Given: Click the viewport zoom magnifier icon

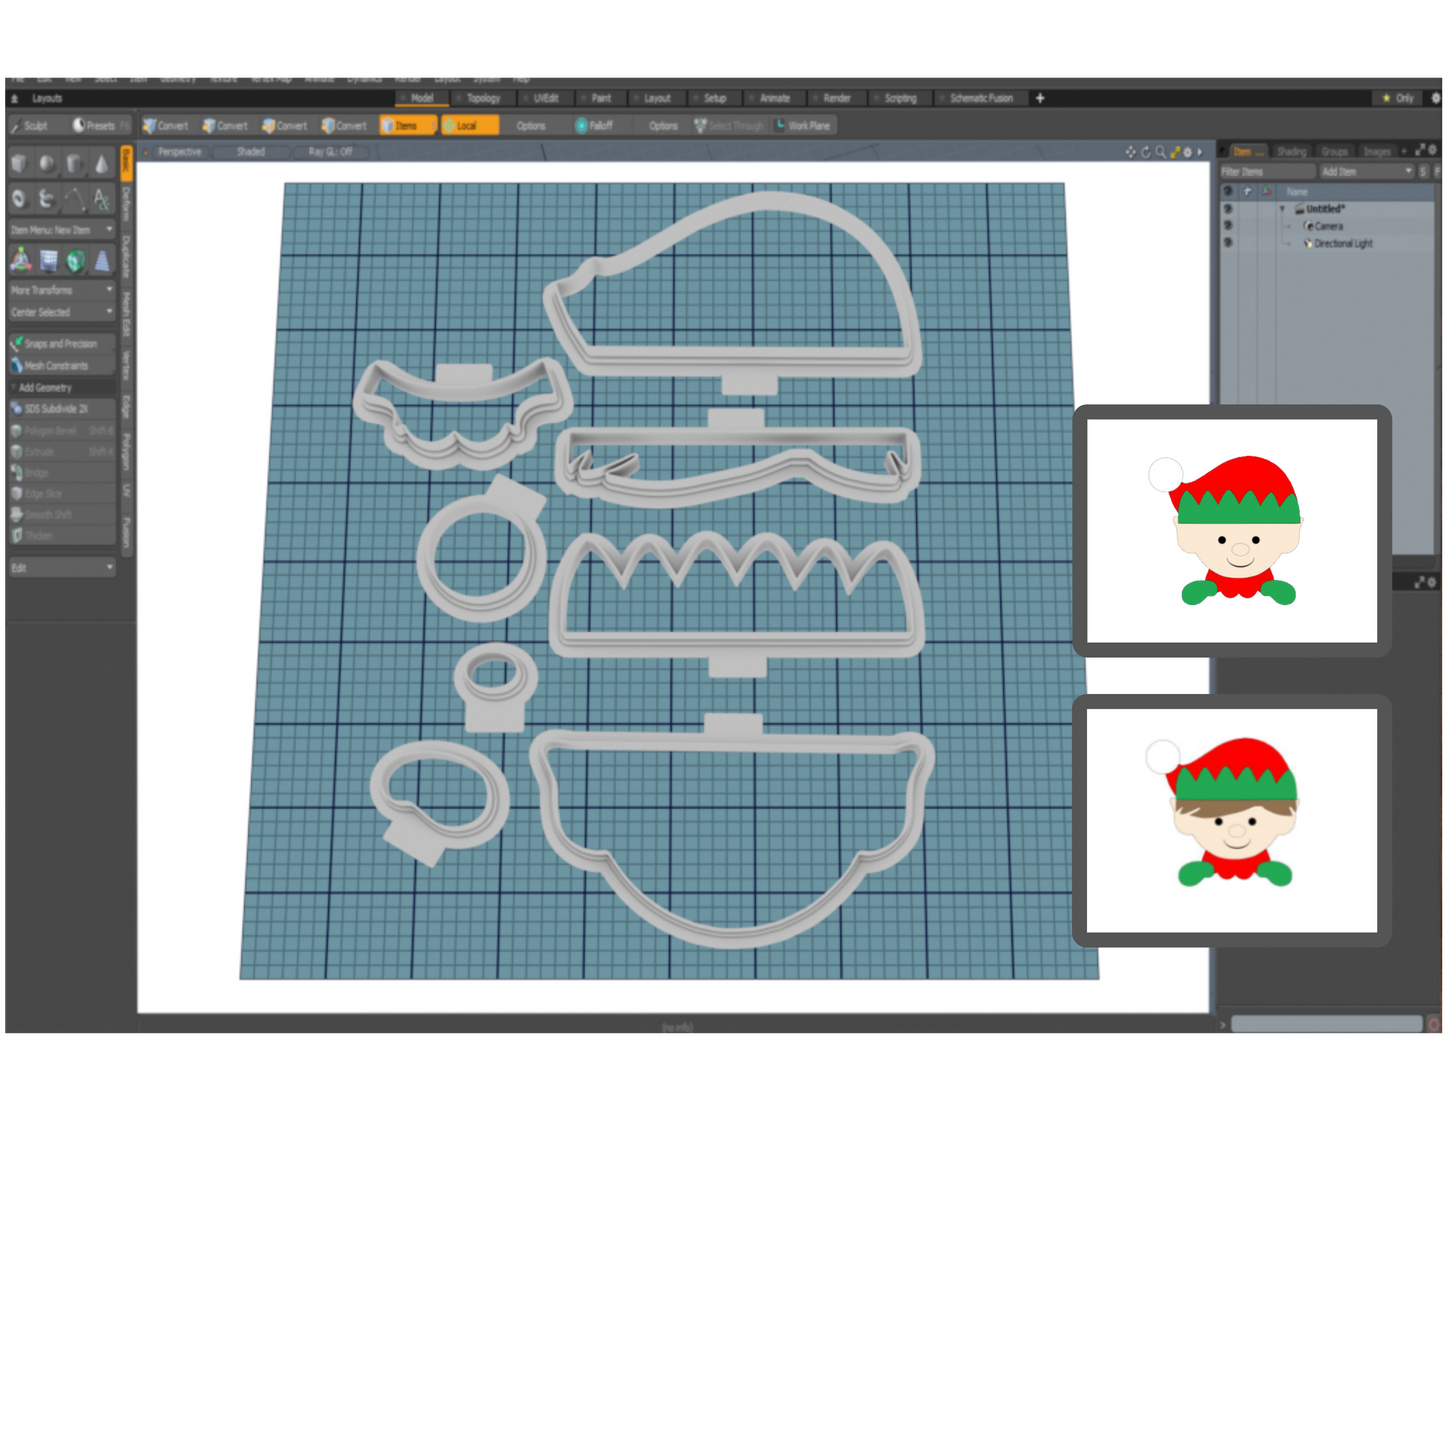Looking at the screenshot, I should (1160, 152).
